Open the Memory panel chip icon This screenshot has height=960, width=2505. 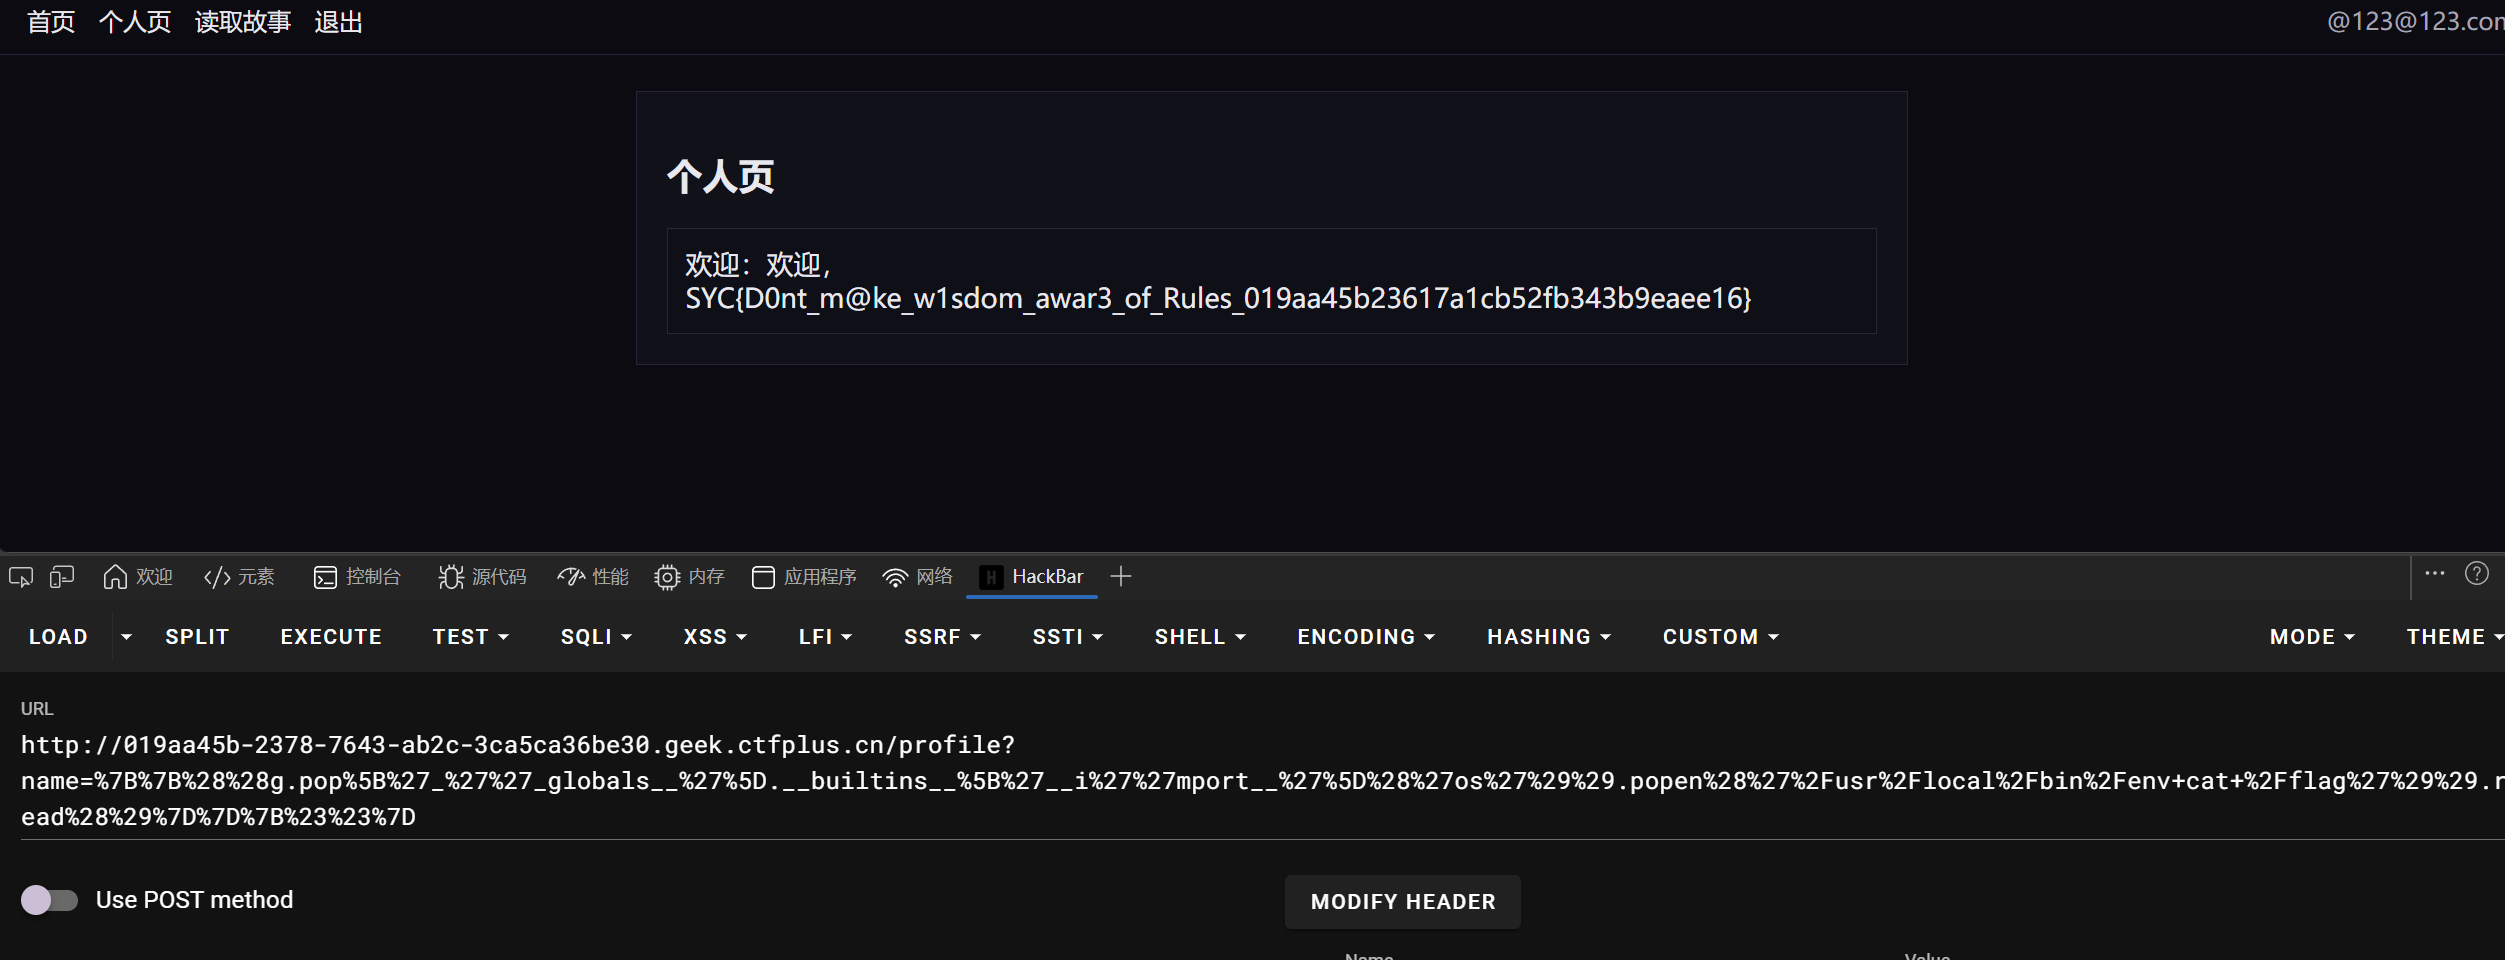click(x=667, y=577)
